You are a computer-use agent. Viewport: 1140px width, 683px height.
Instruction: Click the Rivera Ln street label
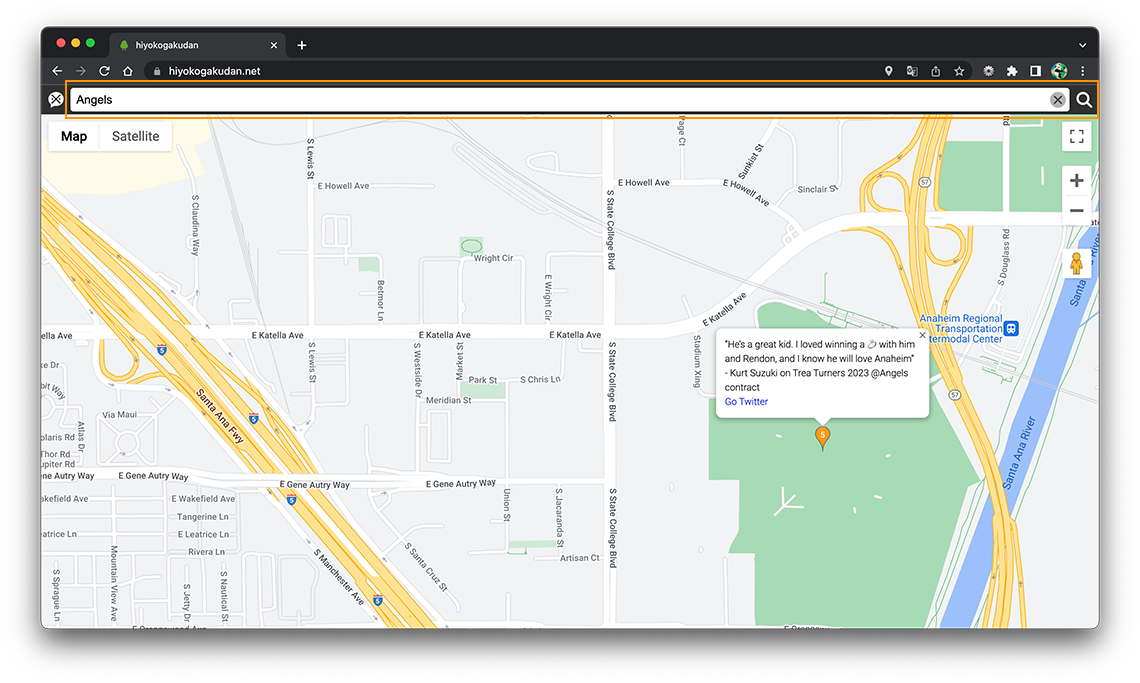(x=206, y=552)
